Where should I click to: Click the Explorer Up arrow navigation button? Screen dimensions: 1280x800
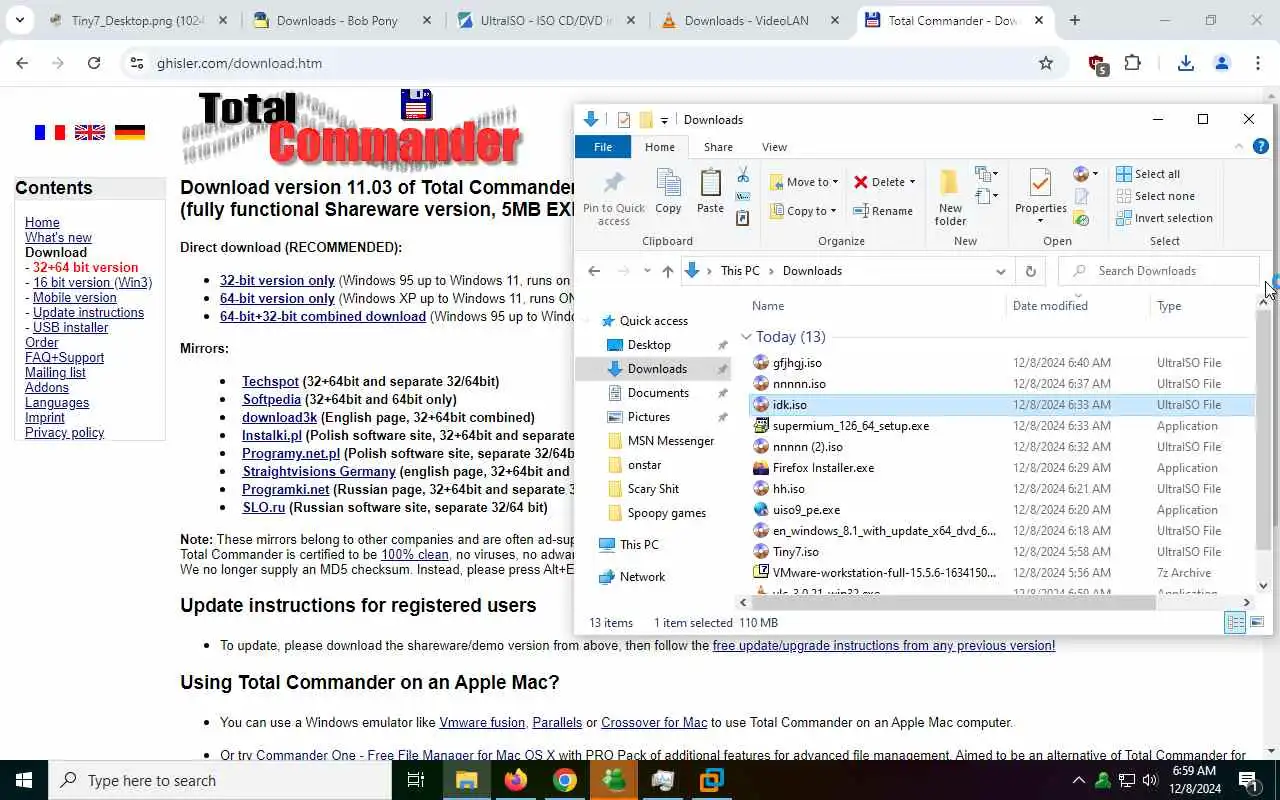[668, 271]
